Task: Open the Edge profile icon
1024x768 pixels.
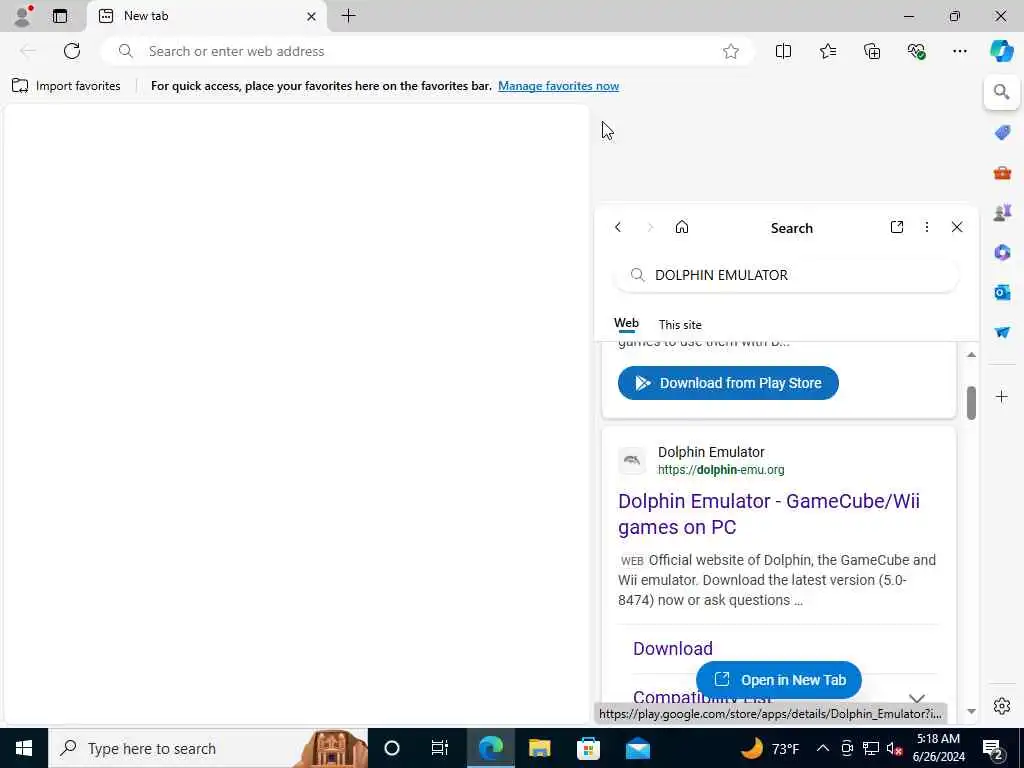Action: point(23,16)
